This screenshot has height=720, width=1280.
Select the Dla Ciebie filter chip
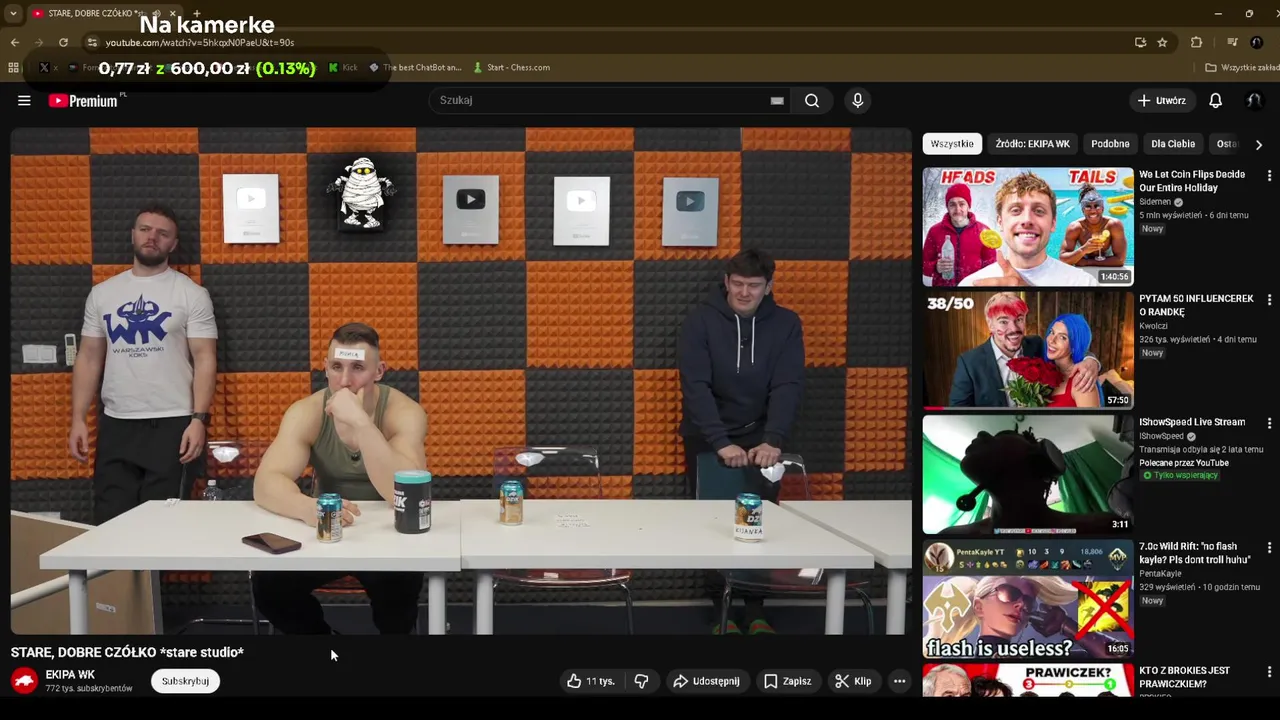pyautogui.click(x=1173, y=144)
